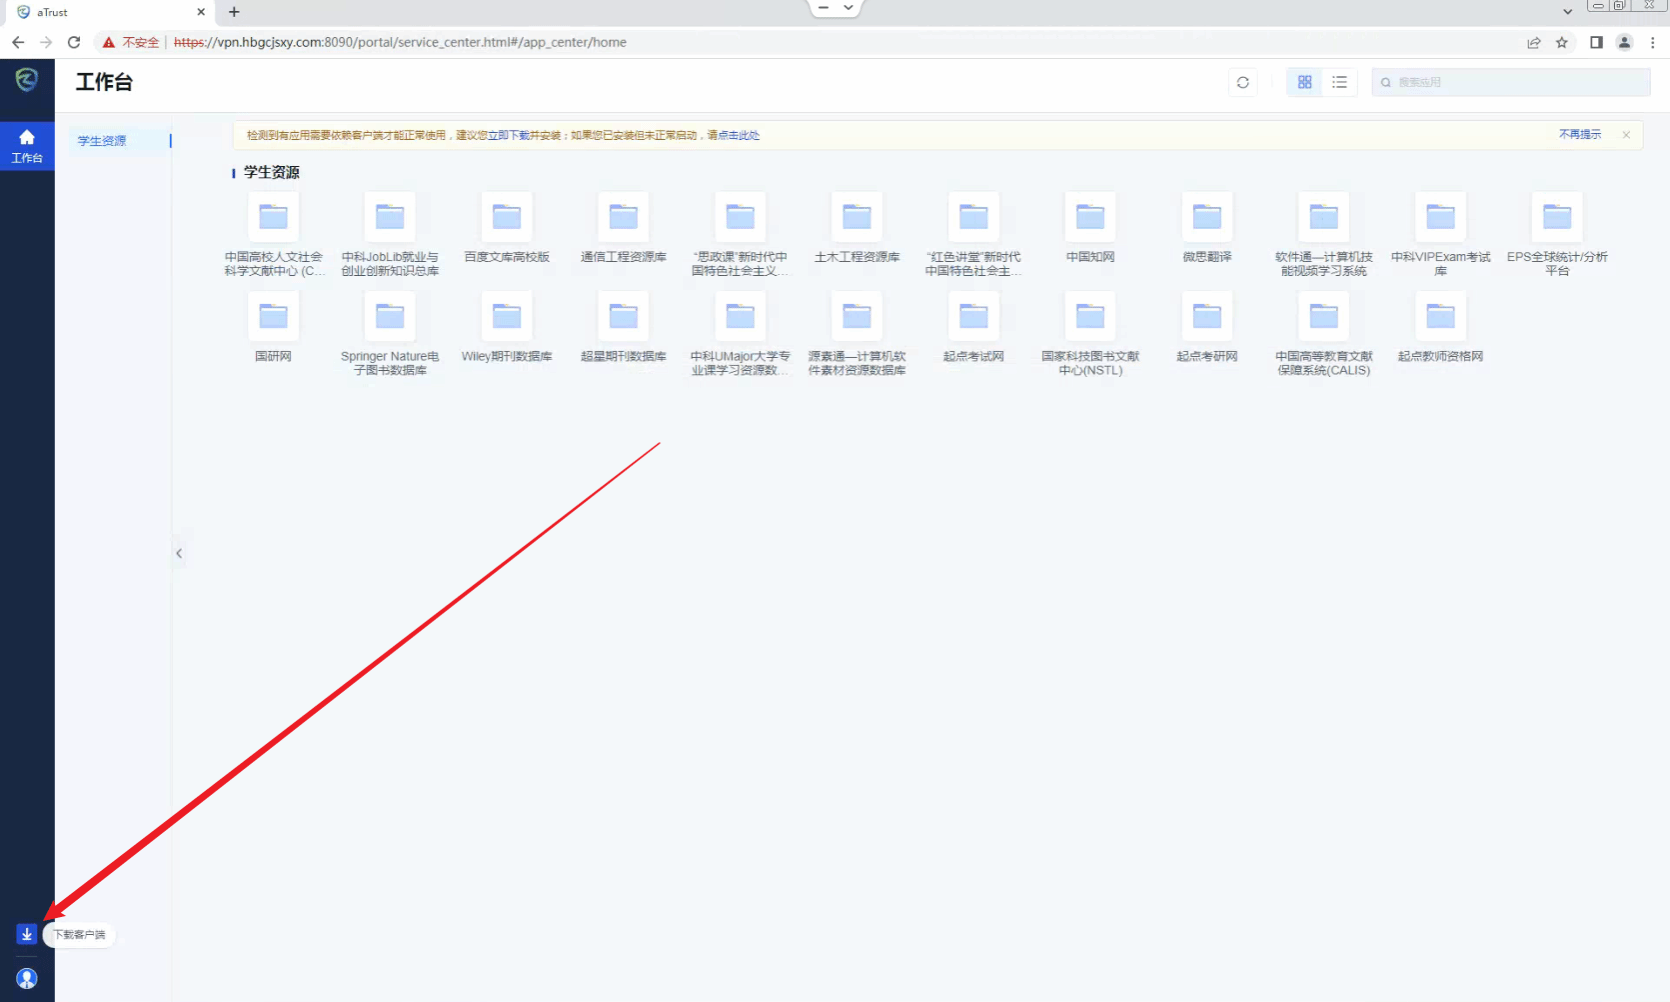Open the Chrome three-dot menu
This screenshot has height=1002, width=1670.
click(x=1652, y=42)
